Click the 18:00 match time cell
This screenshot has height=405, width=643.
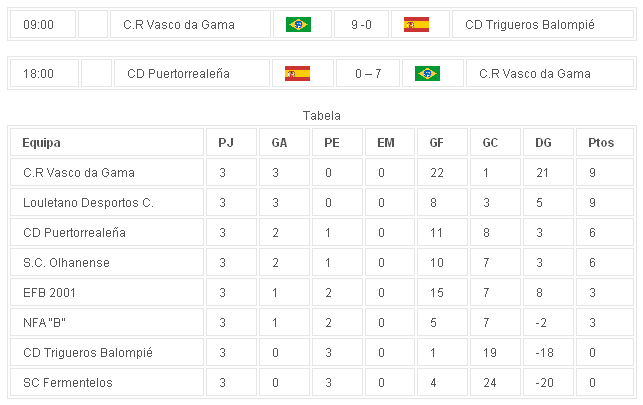click(x=39, y=73)
